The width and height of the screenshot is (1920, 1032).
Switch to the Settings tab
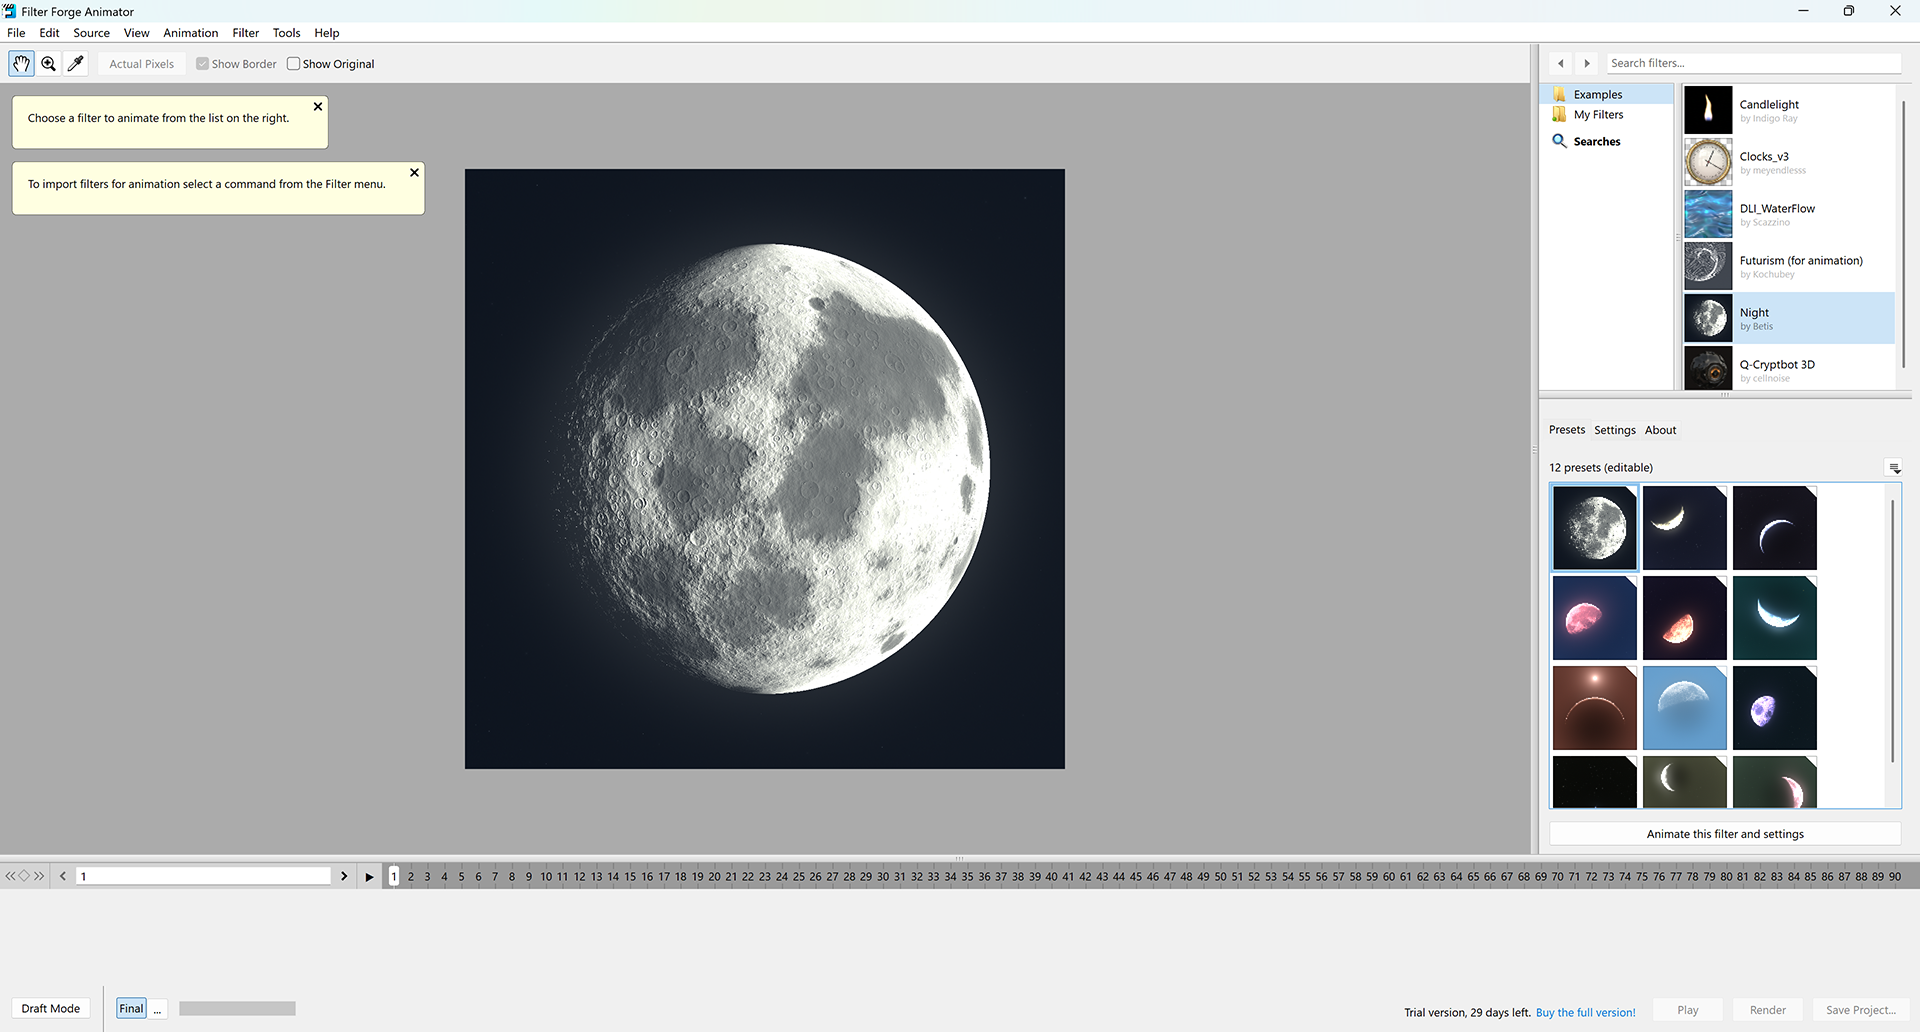pos(1614,430)
